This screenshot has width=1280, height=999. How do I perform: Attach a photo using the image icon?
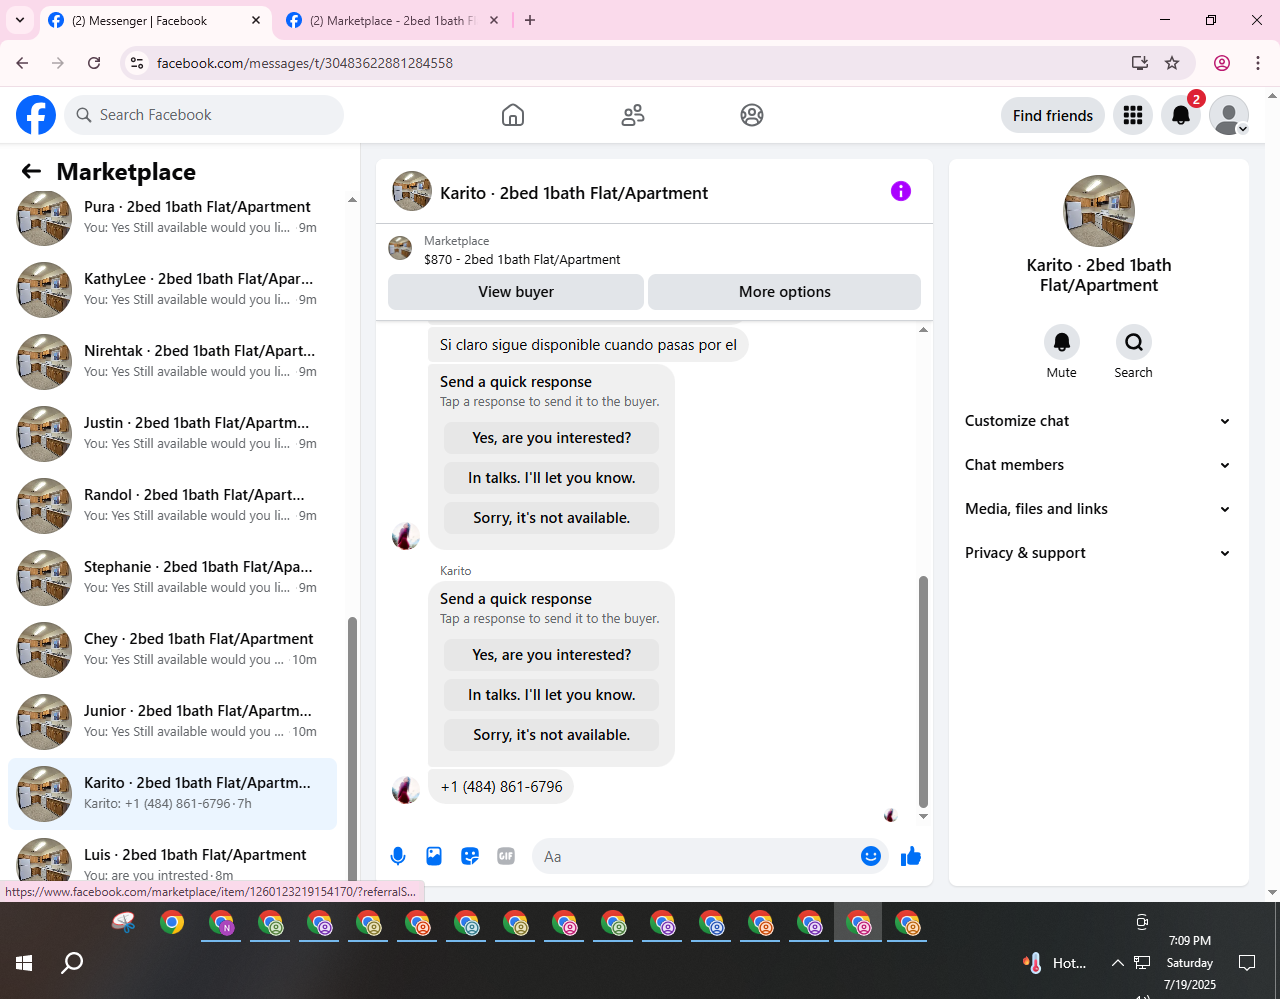point(434,856)
